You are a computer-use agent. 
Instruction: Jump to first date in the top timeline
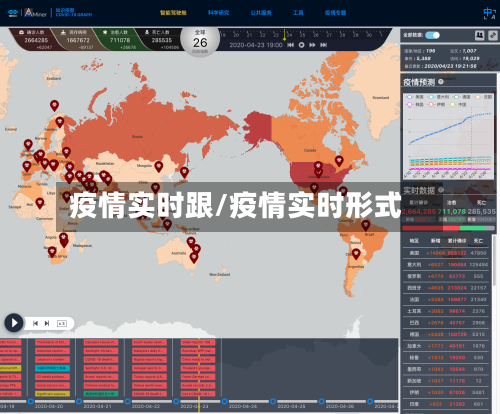pos(290,45)
